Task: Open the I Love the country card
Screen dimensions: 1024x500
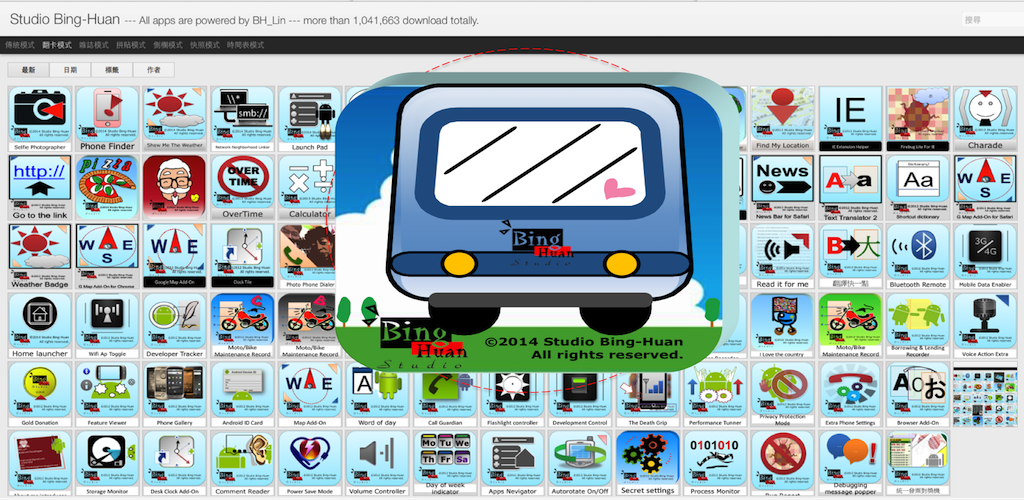Action: click(782, 325)
